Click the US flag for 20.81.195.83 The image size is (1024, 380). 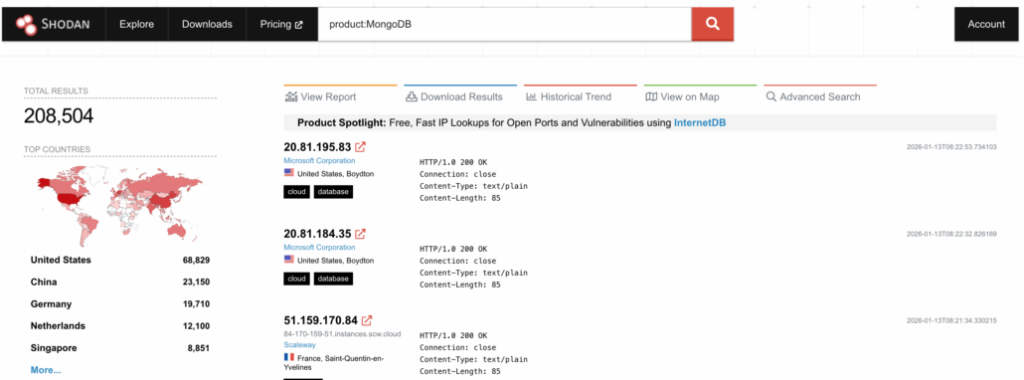[289, 173]
